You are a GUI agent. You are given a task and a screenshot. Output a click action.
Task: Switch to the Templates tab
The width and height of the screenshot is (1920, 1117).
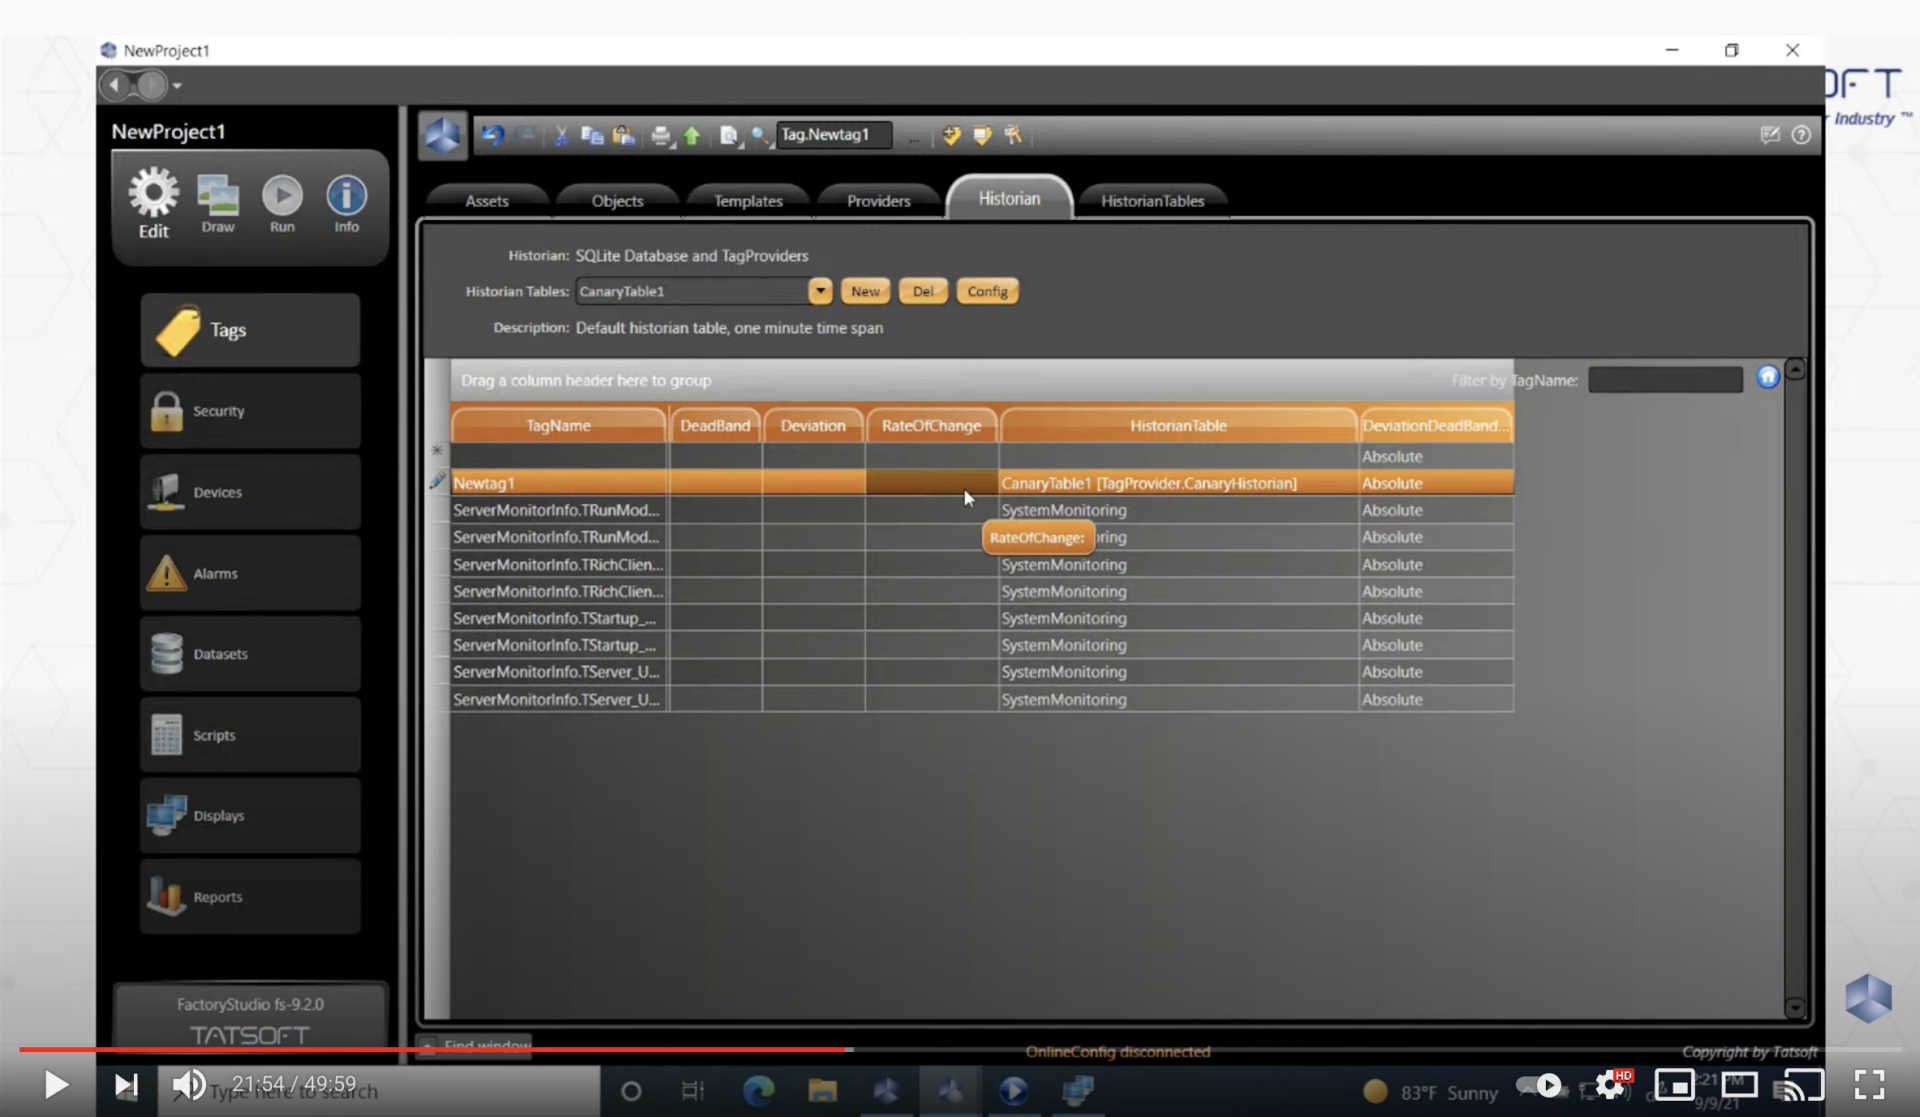(x=748, y=201)
